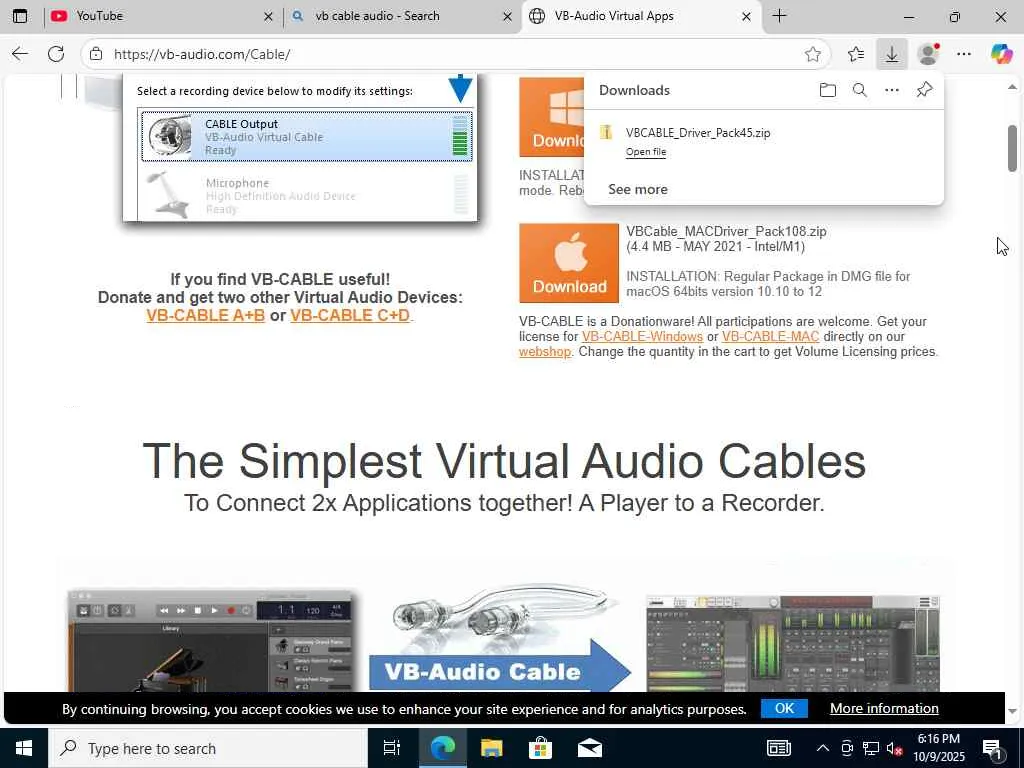The image size is (1024, 768).
Task: Click the Meet Now tray icon
Action: 847,748
